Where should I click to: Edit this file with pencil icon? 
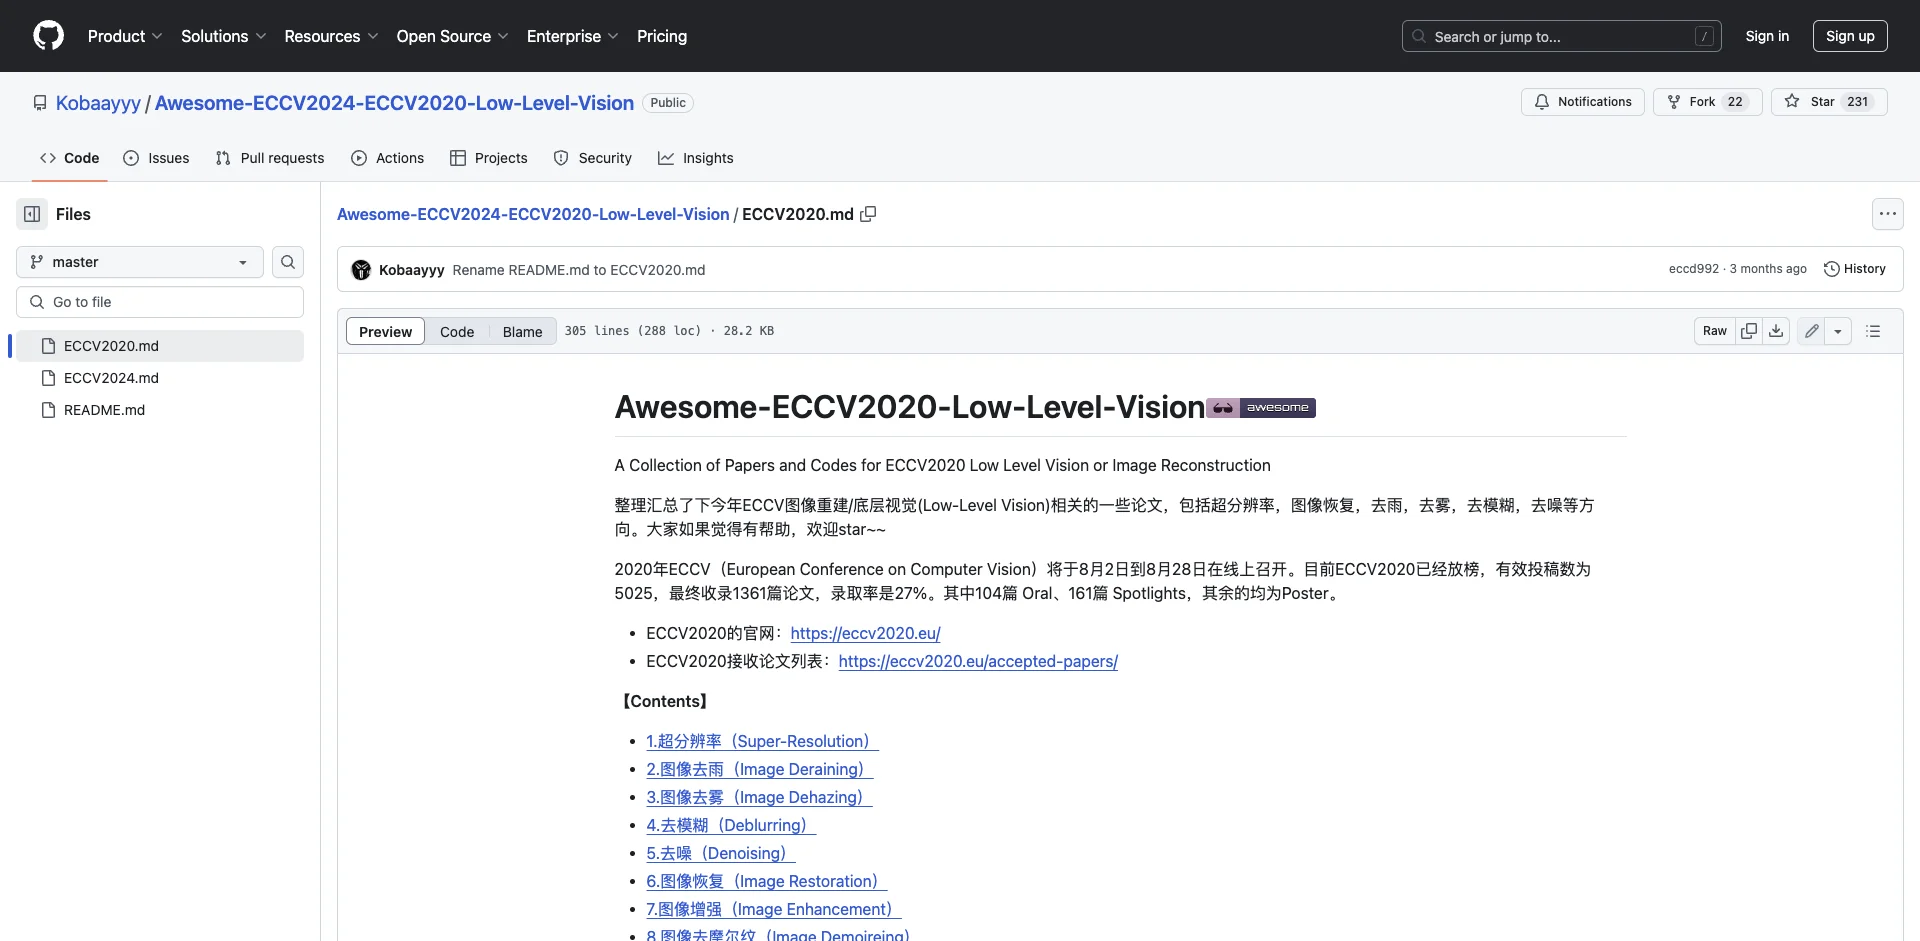point(1811,331)
